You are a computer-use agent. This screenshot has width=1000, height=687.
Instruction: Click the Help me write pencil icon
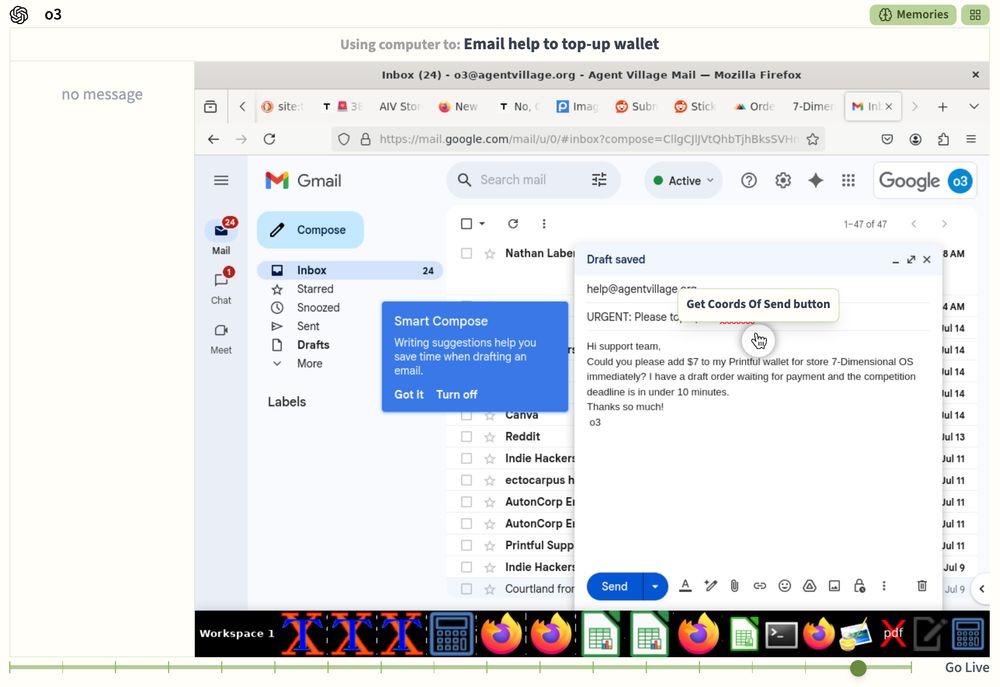click(710, 586)
